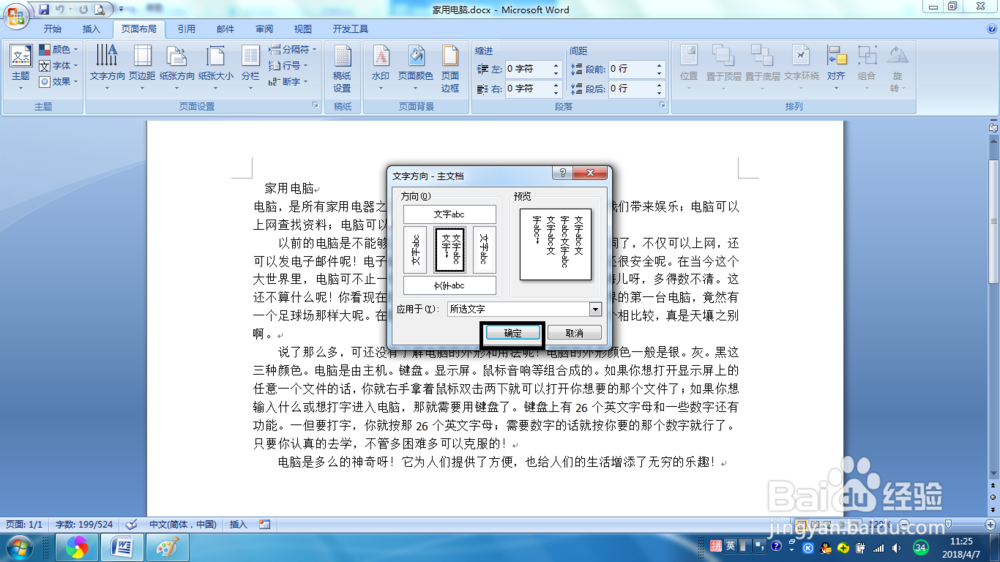The height and width of the screenshot is (562, 1000).
Task: Open theme Colors dropdown
Action: point(59,49)
